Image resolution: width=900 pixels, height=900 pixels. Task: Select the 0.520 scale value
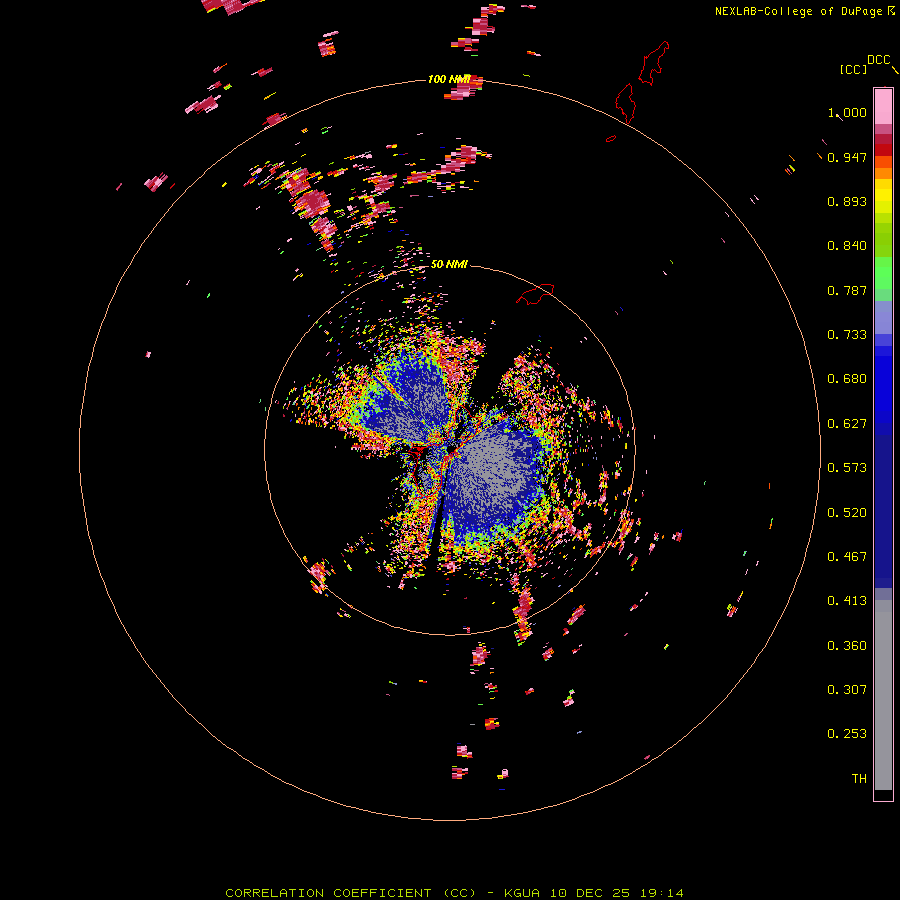pos(847,513)
